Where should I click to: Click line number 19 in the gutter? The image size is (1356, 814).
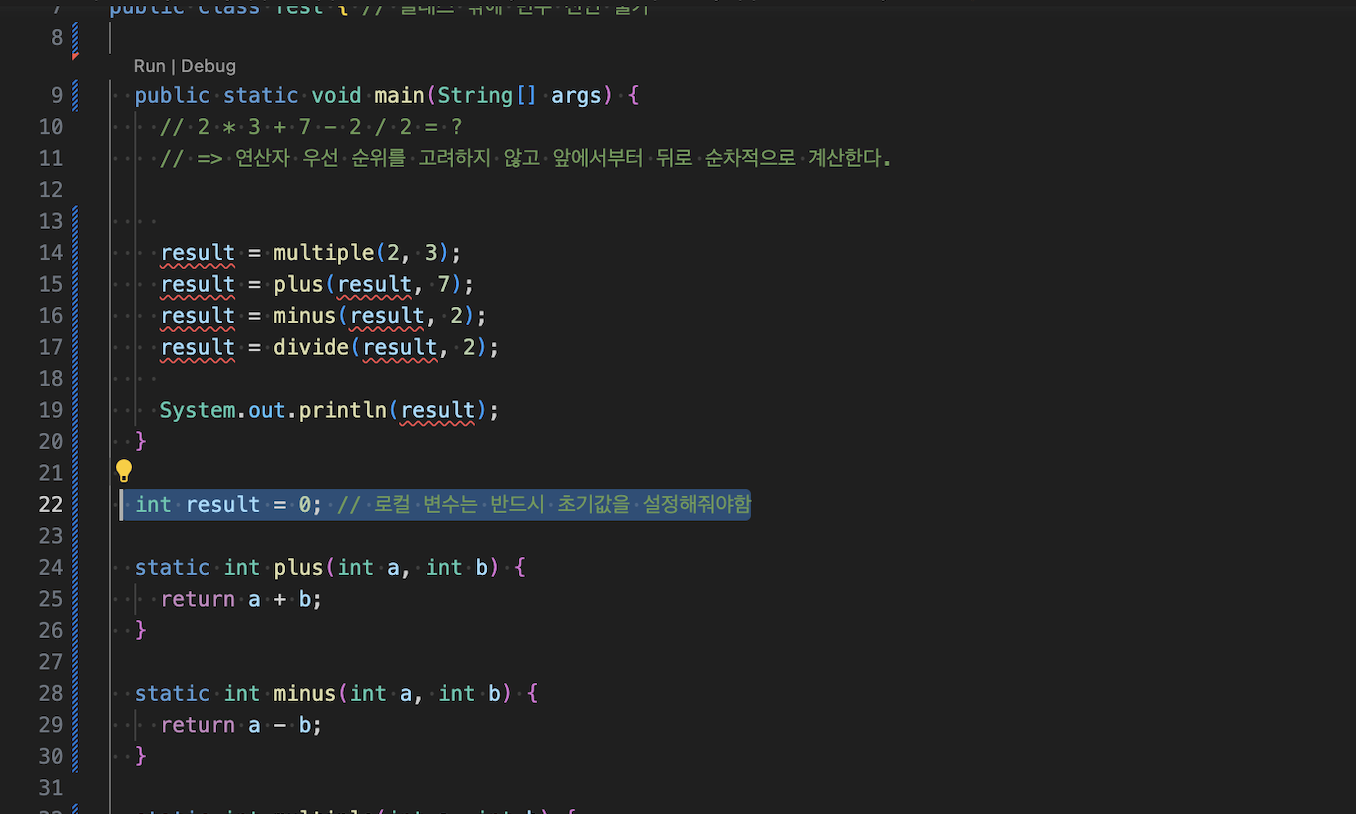point(50,410)
